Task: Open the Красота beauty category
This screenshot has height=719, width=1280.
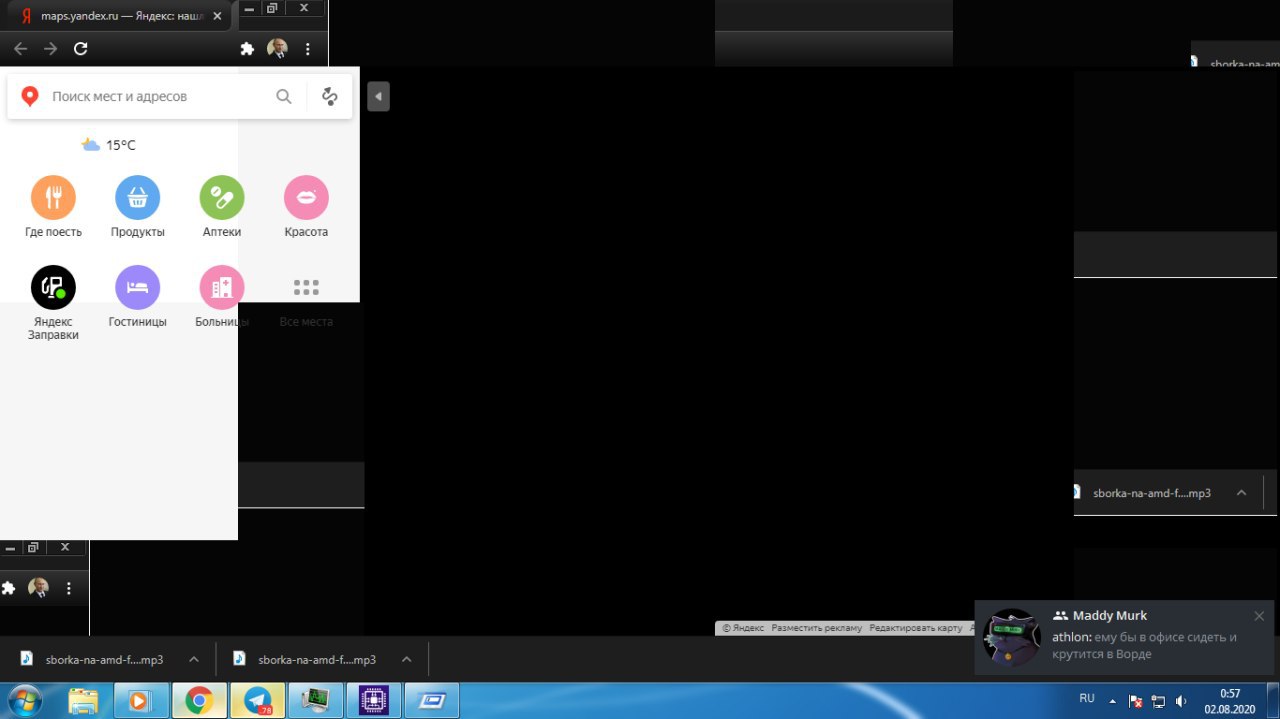Action: (x=306, y=208)
